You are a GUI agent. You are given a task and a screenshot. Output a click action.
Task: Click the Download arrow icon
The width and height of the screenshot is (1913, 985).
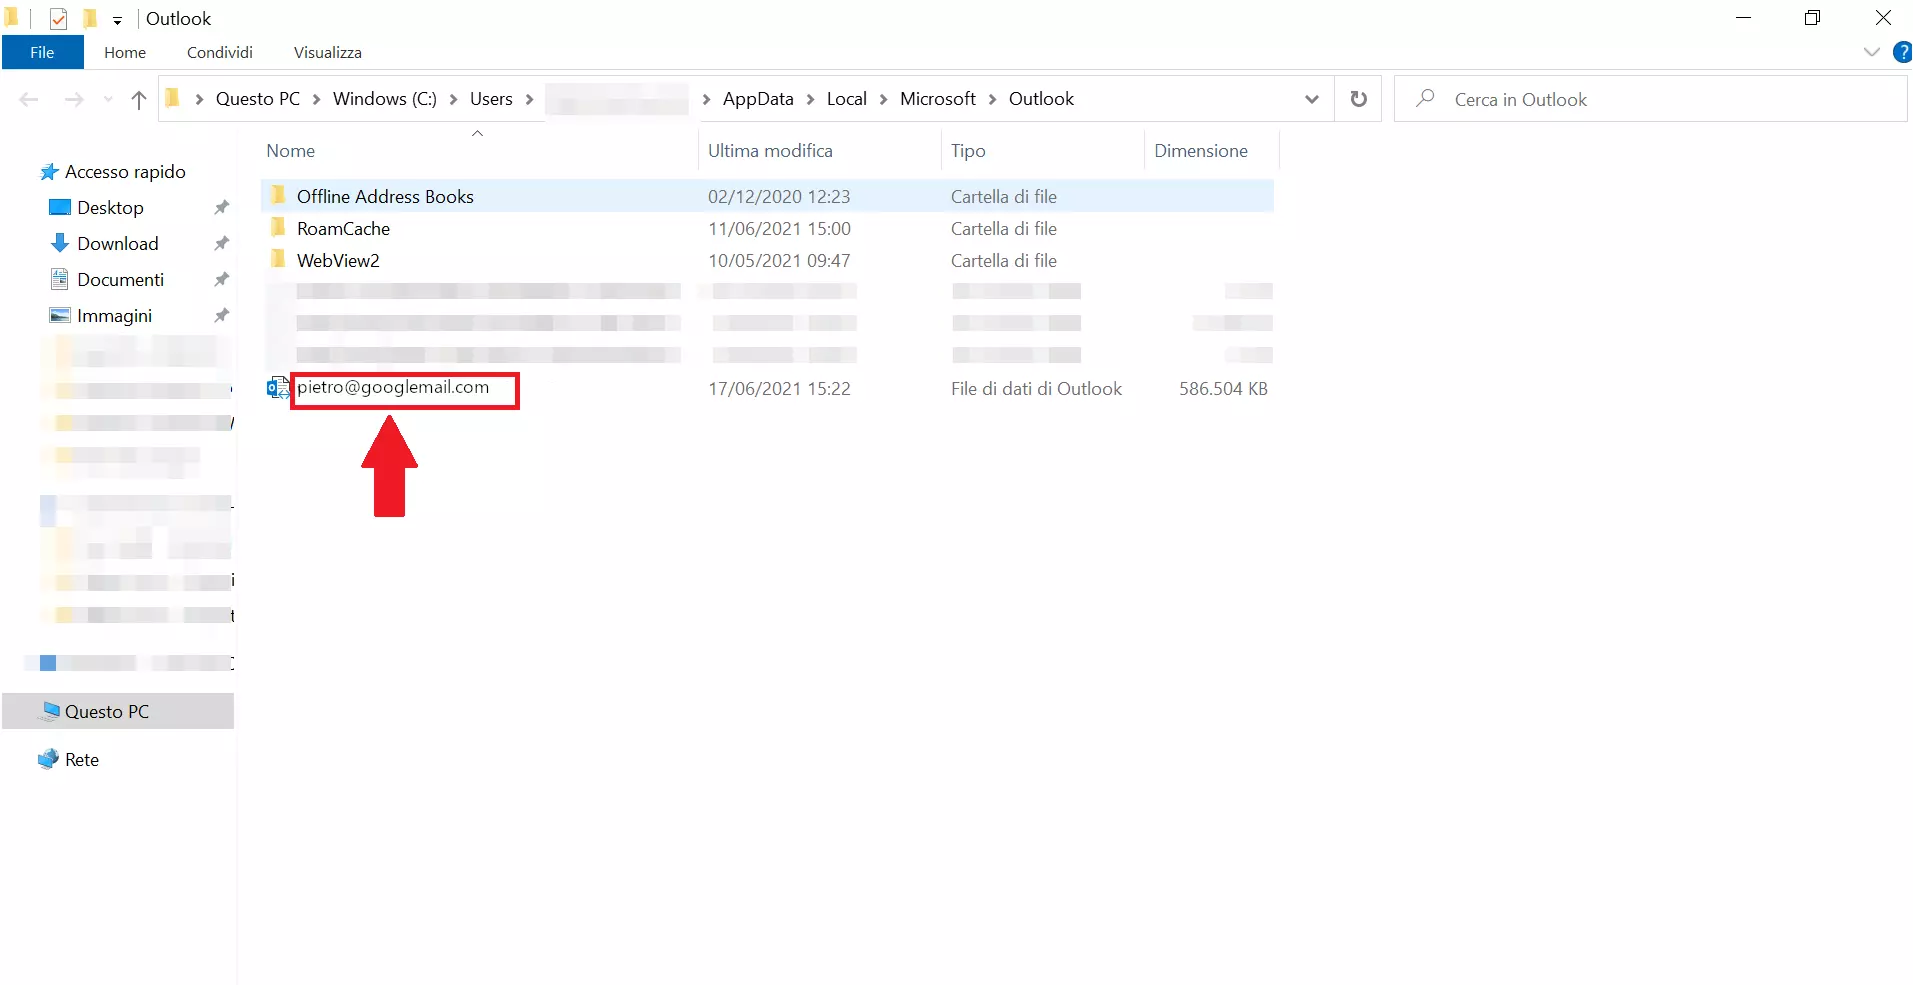(60, 243)
